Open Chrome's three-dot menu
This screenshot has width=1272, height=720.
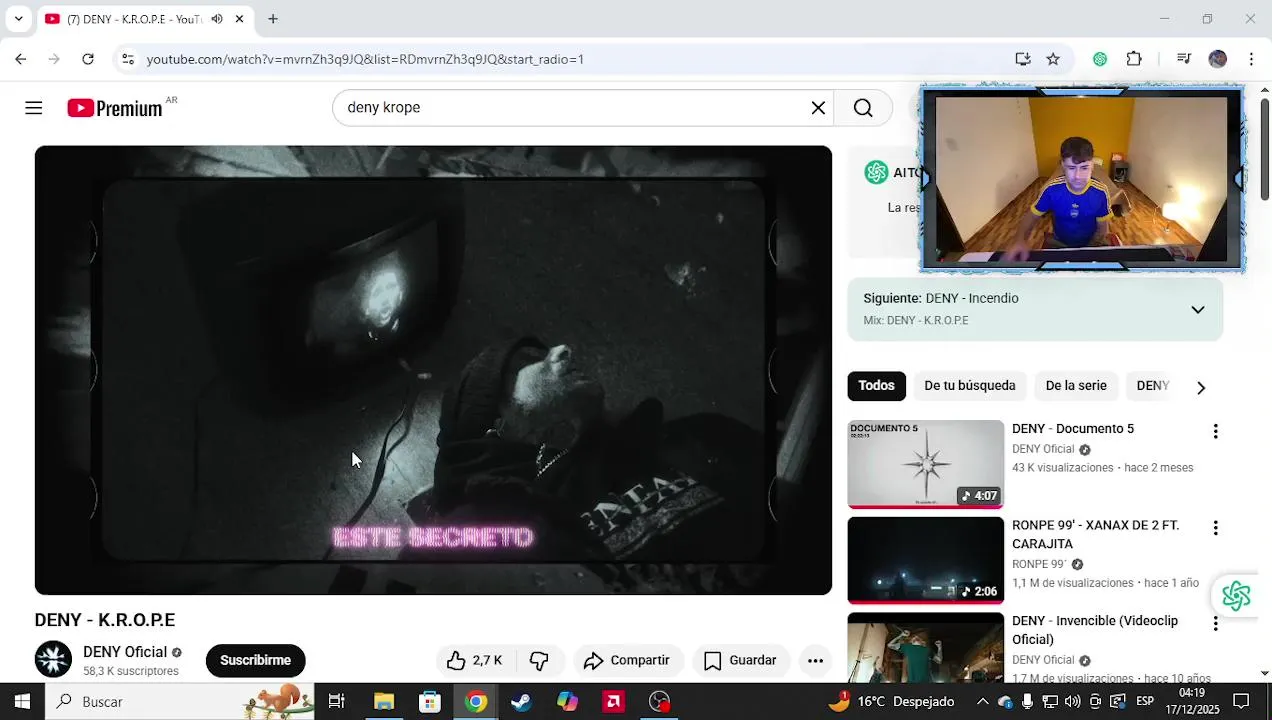[1251, 59]
